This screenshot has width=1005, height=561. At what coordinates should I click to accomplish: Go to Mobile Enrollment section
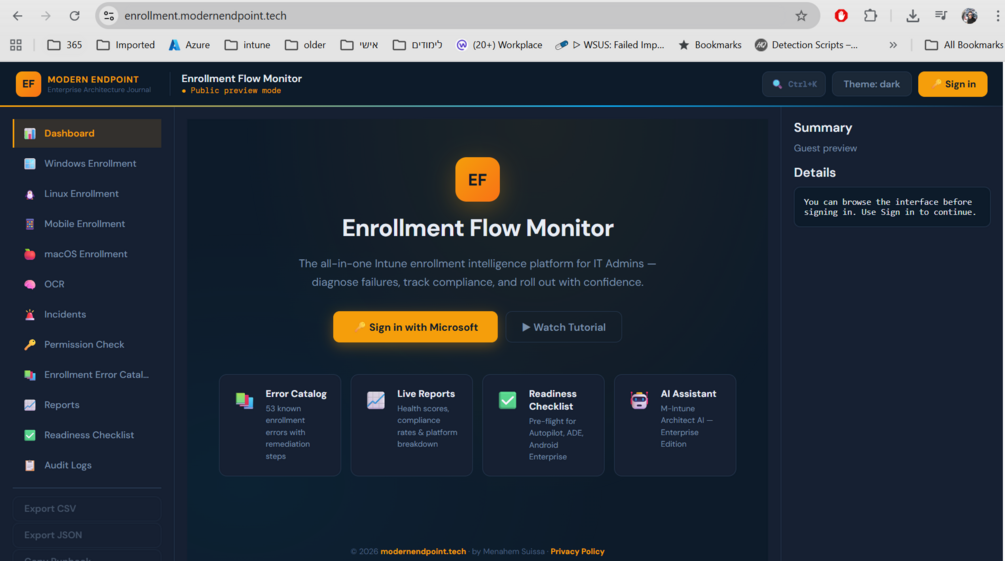point(87,224)
